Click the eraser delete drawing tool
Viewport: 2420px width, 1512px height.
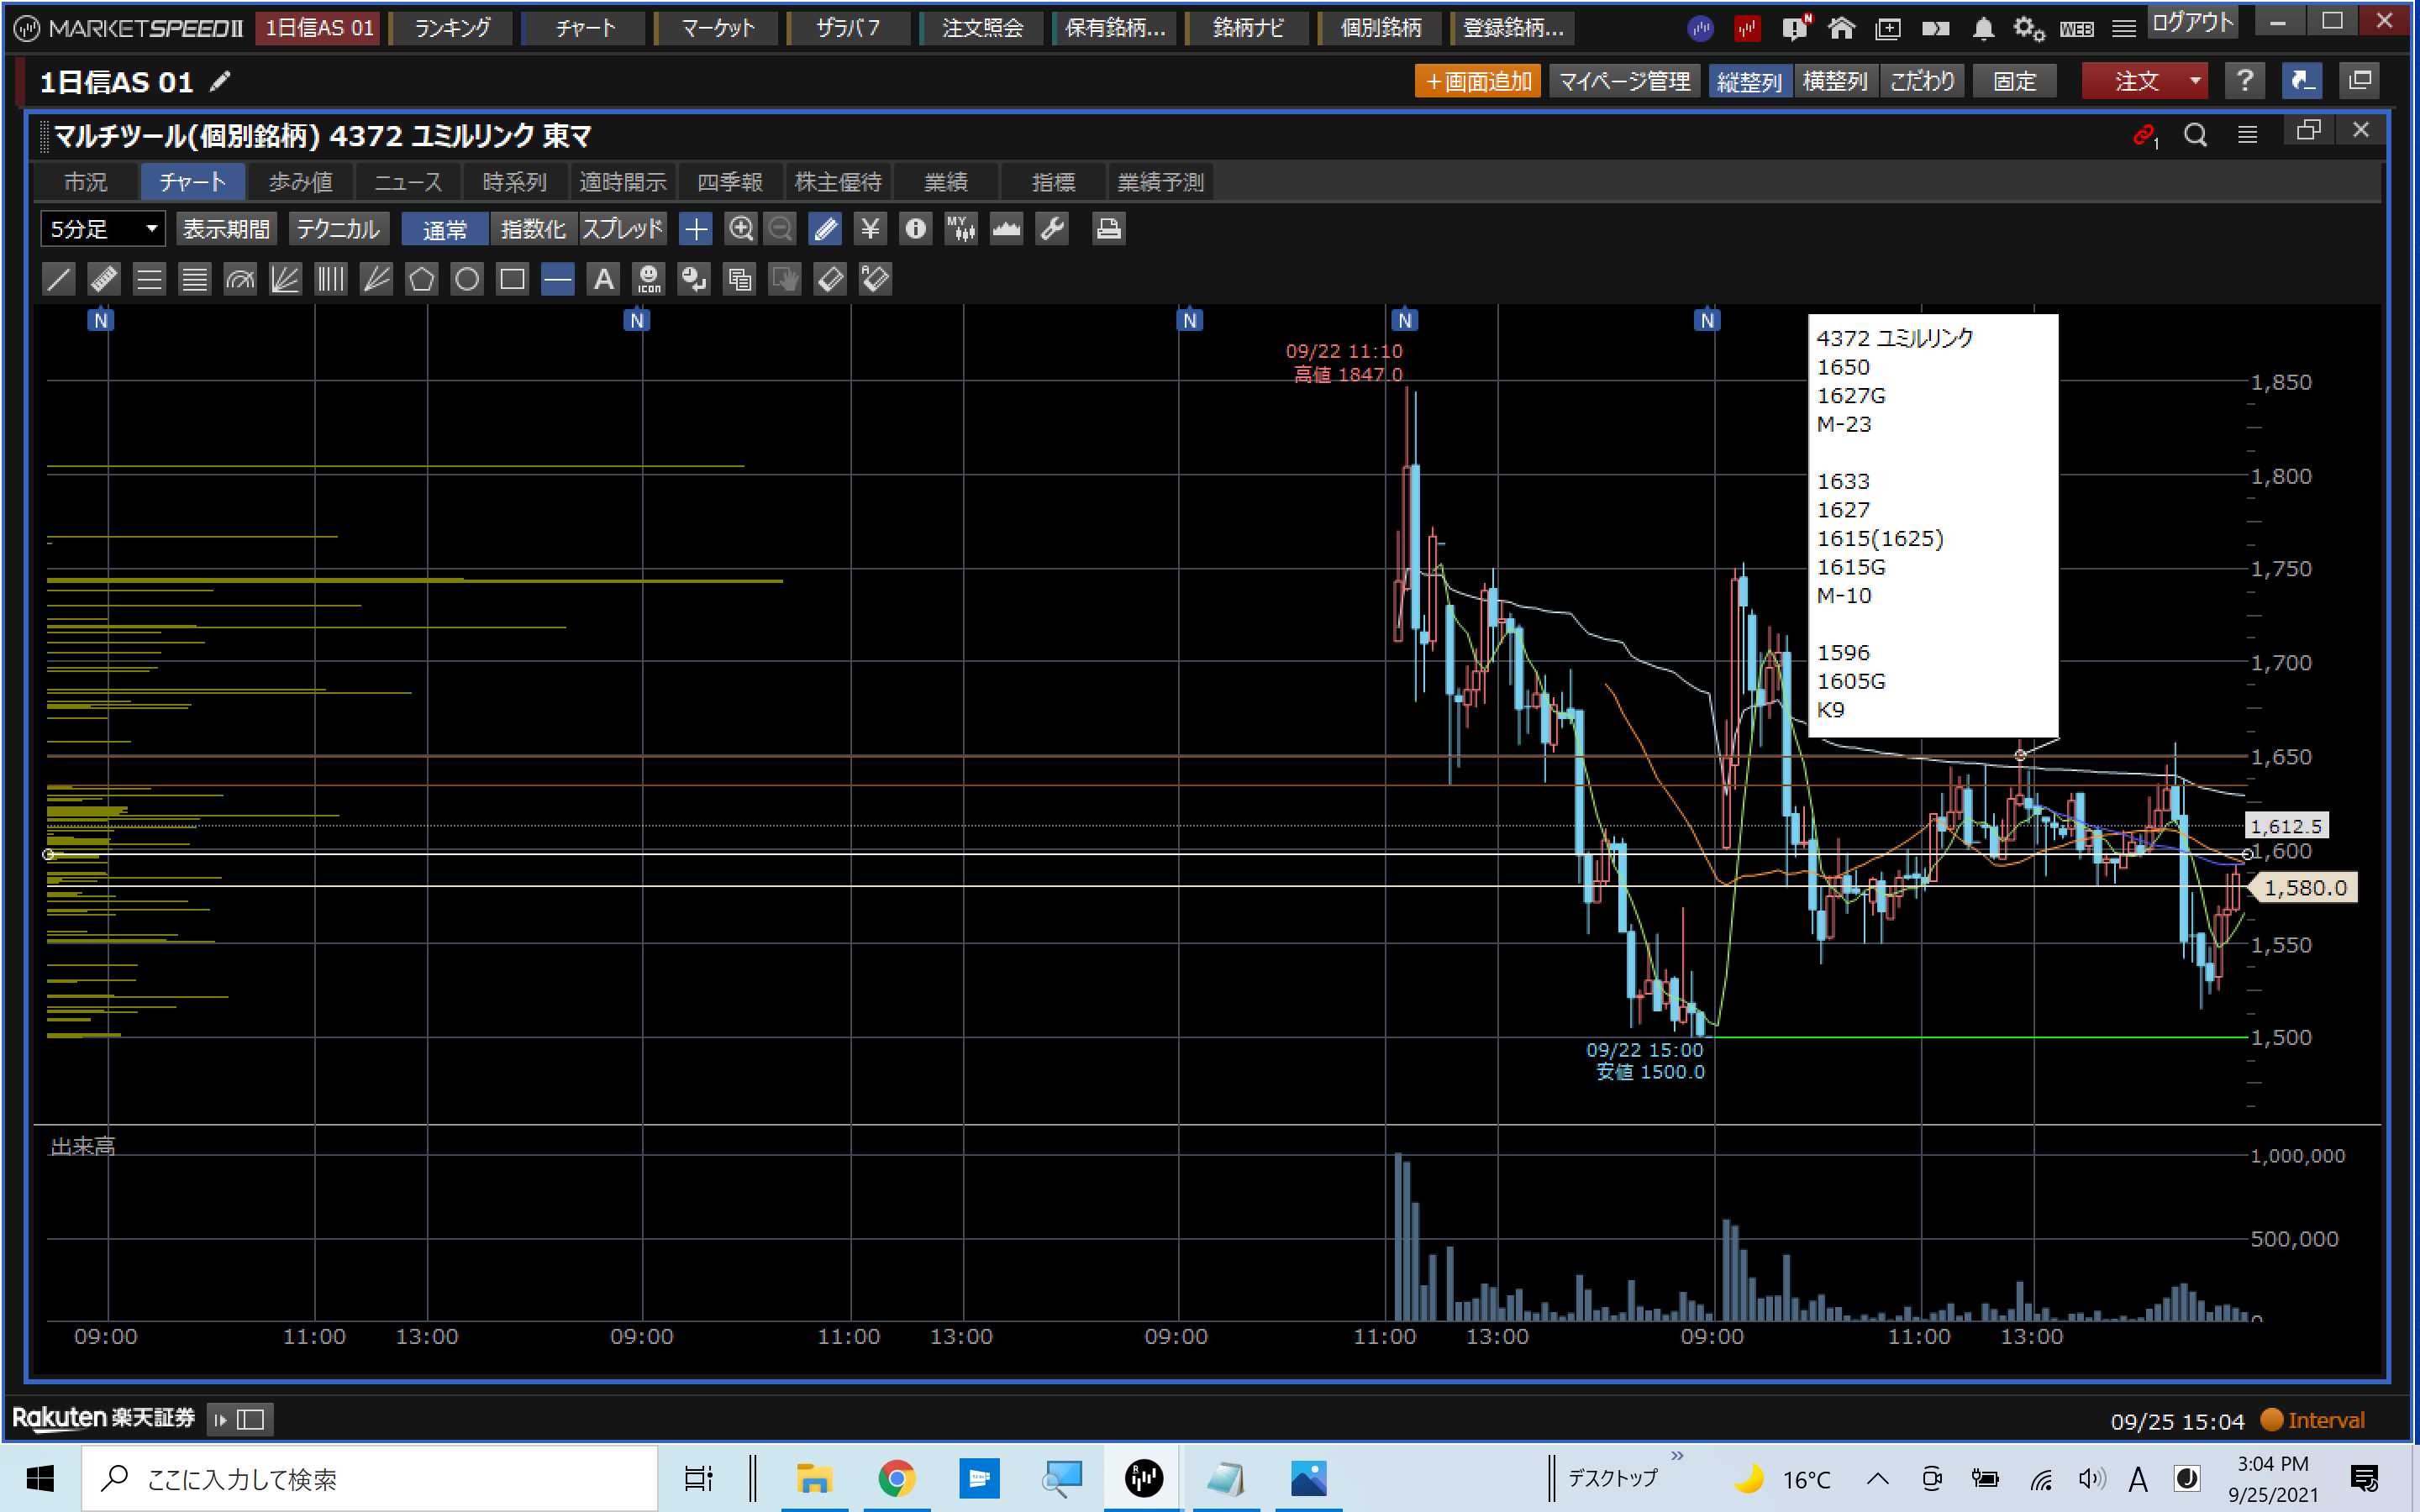pyautogui.click(x=830, y=279)
